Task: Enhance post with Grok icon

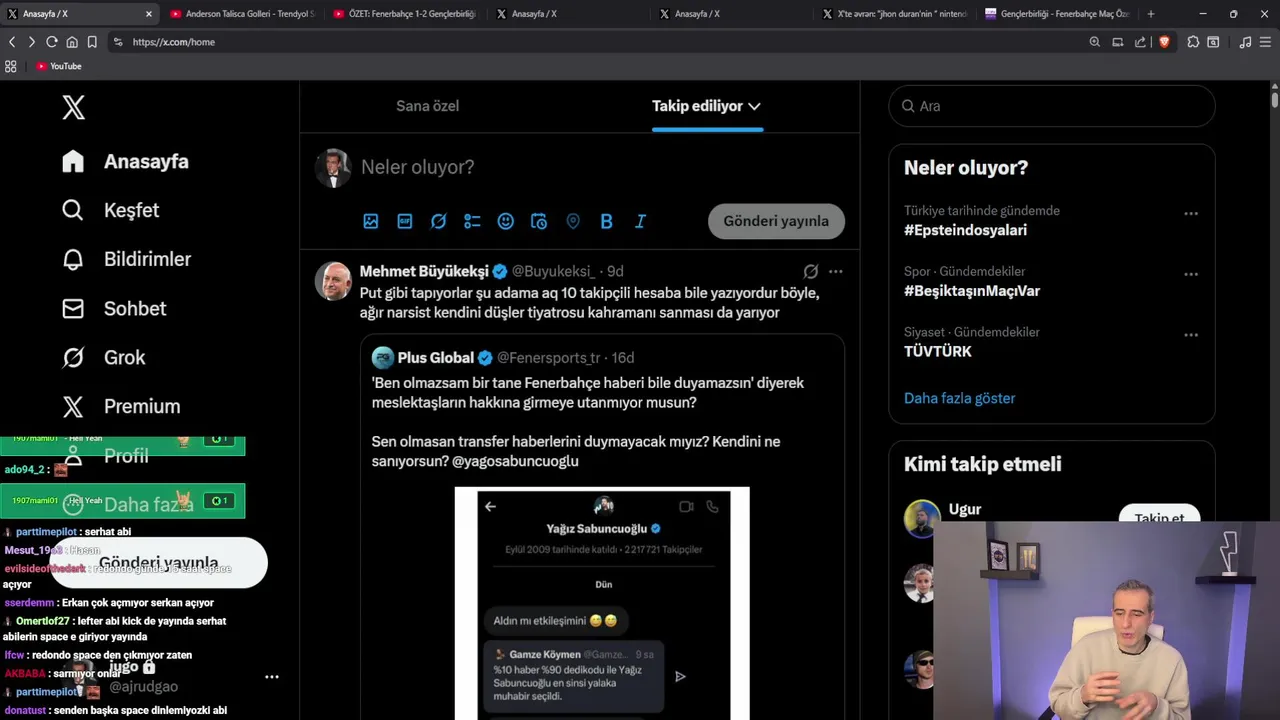Action: tap(438, 221)
